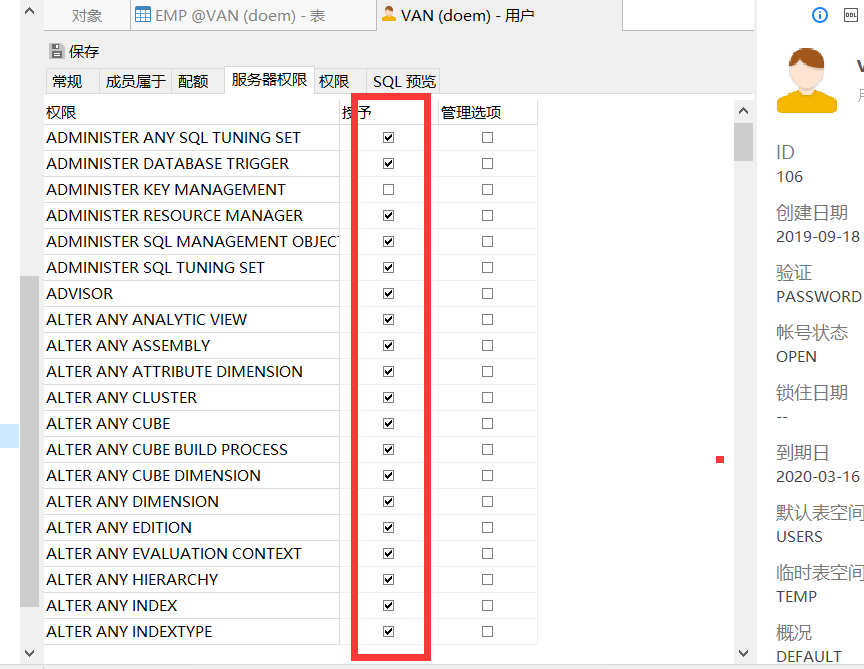Image resolution: width=864 pixels, height=669 pixels.
Task: Enable admin option for ALTER ANY HIERARCHY
Action: 487,580
